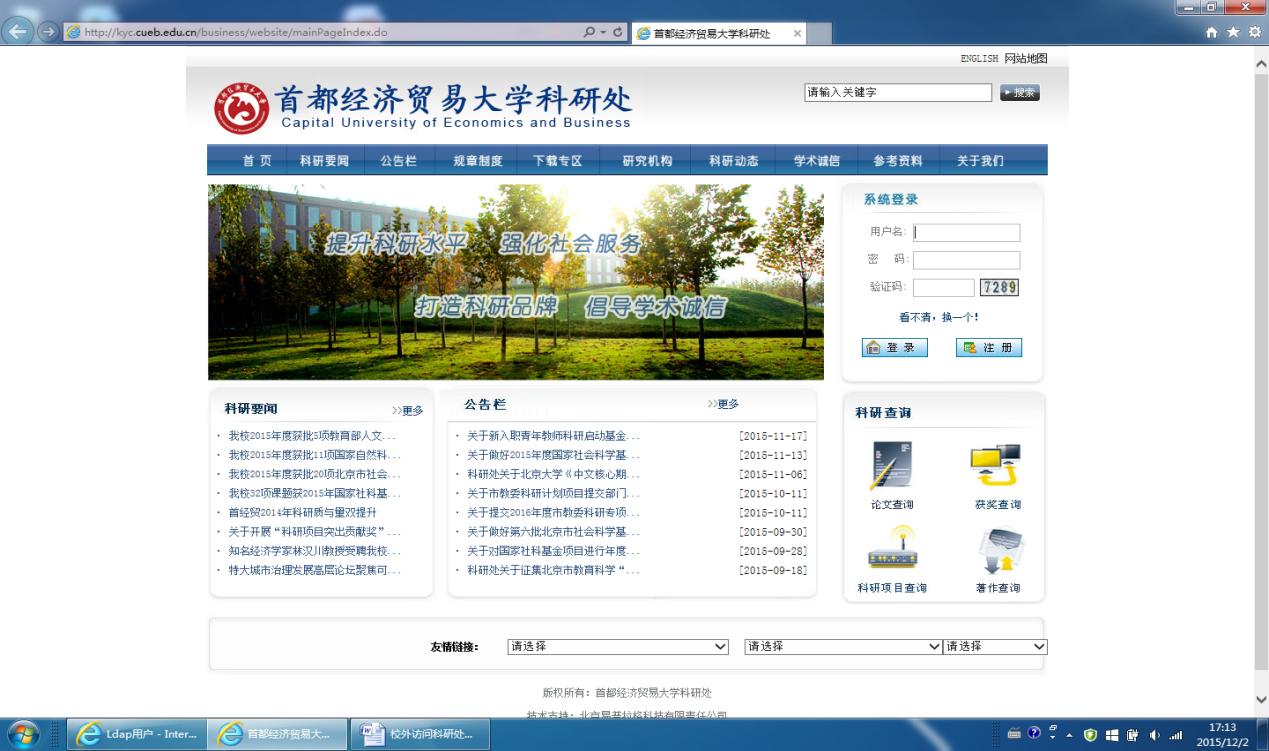
Task: Open the 首页 navigation item
Action: point(257,161)
